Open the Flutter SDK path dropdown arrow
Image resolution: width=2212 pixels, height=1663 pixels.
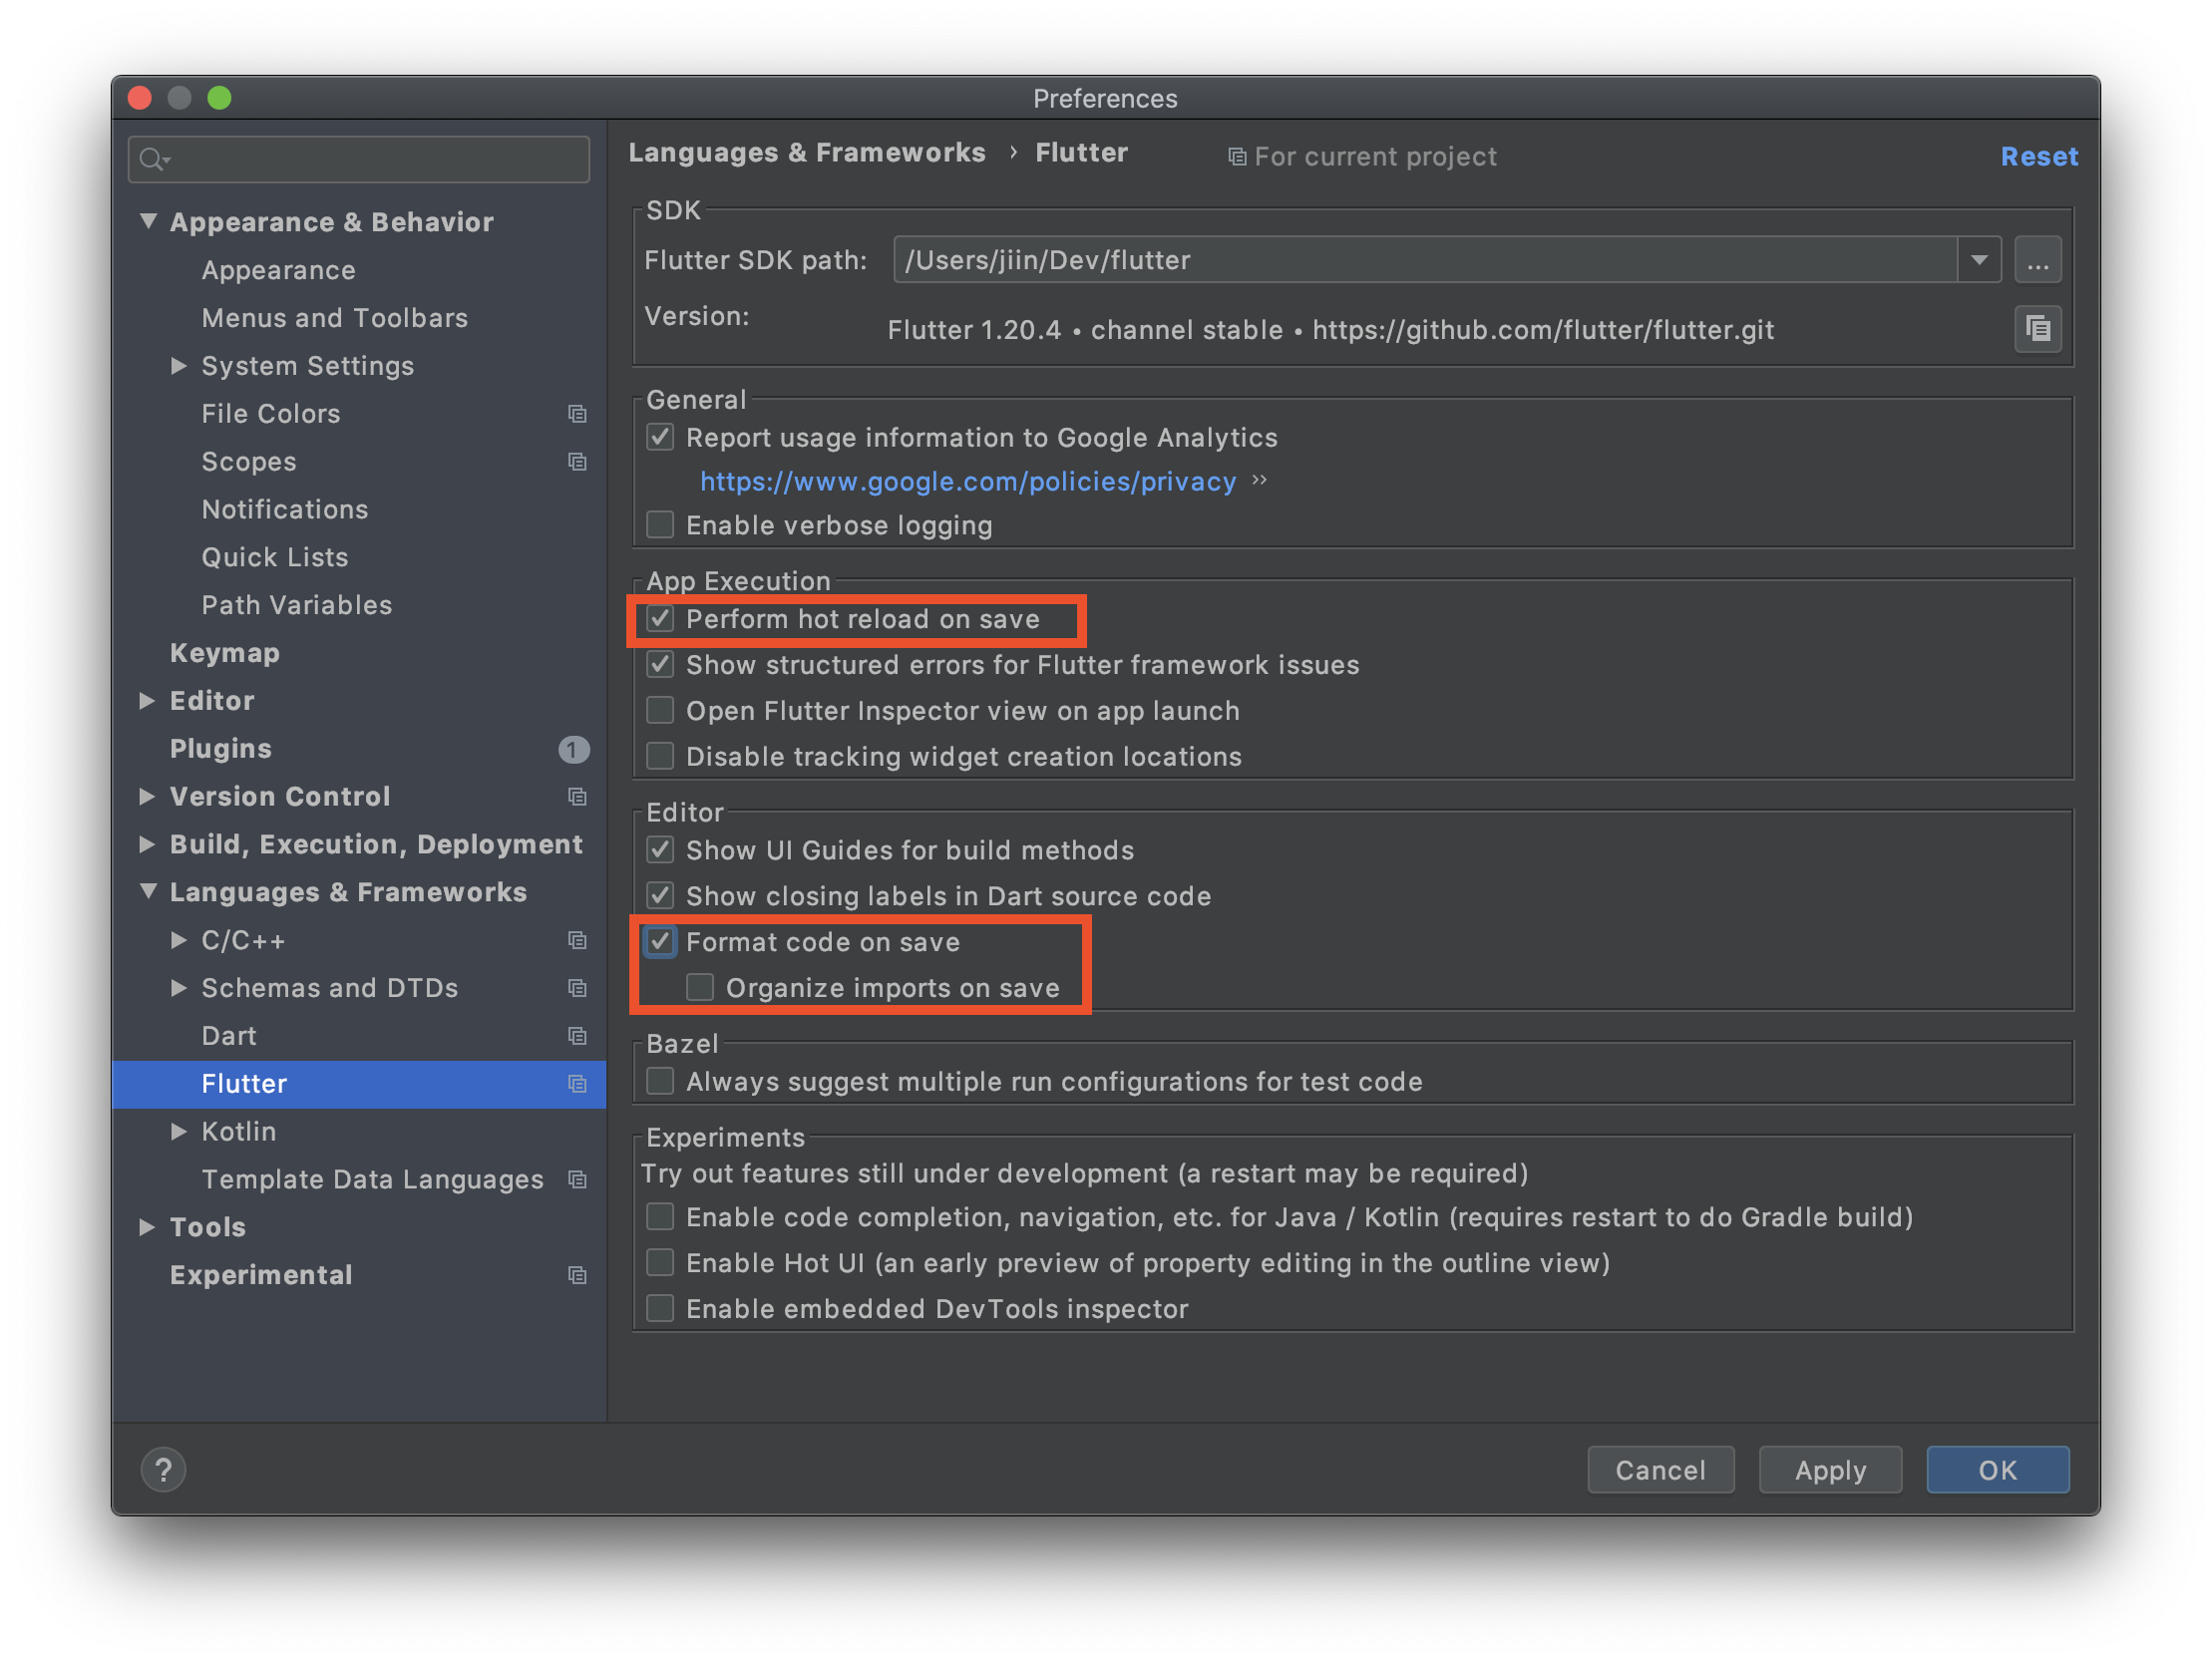pyautogui.click(x=1978, y=261)
